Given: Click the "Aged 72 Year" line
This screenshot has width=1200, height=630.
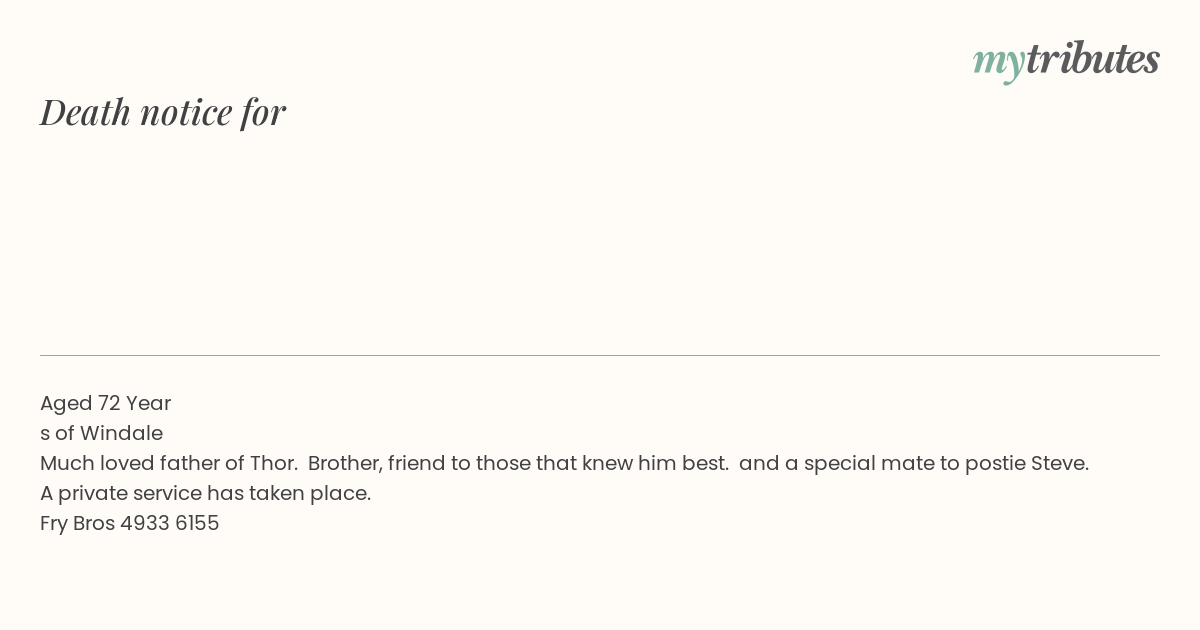Looking at the screenshot, I should [106, 403].
